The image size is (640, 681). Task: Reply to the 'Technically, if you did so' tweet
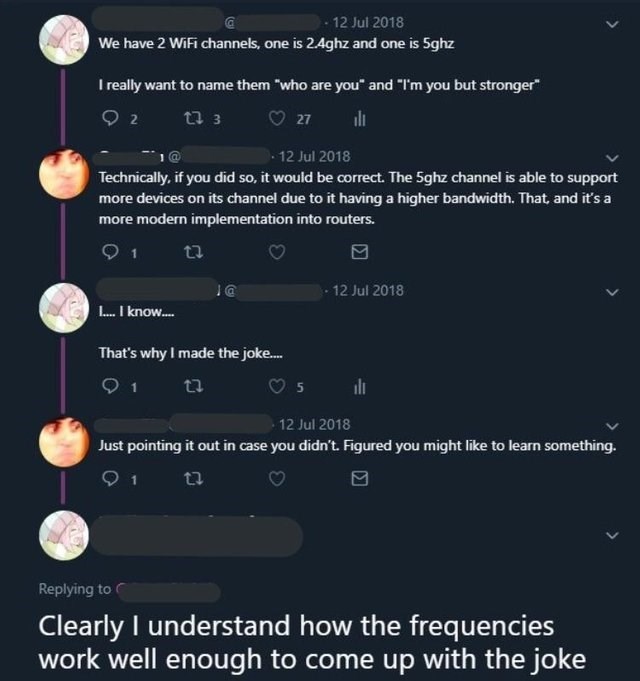tap(109, 253)
